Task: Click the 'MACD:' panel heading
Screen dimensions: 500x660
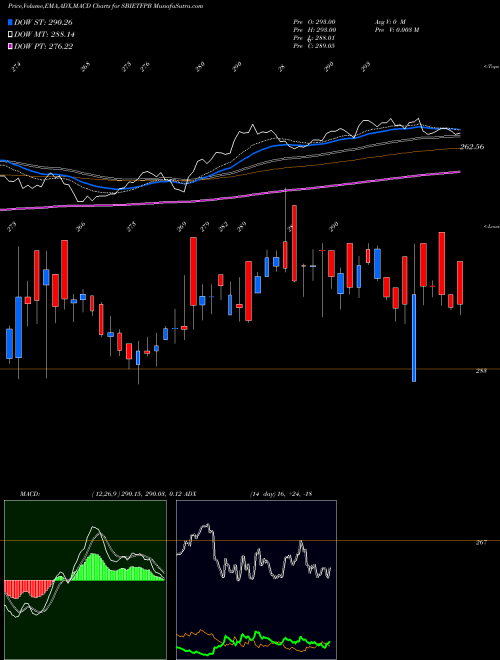Action: 30,494
